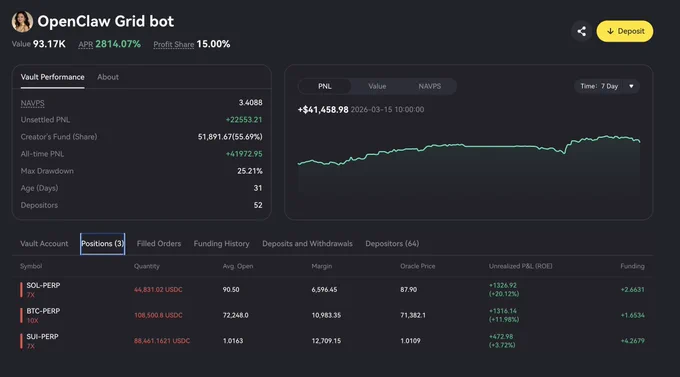Click the Unrealized P&L (ROE) header
Screen dimensions: 680x377
(x=520, y=266)
